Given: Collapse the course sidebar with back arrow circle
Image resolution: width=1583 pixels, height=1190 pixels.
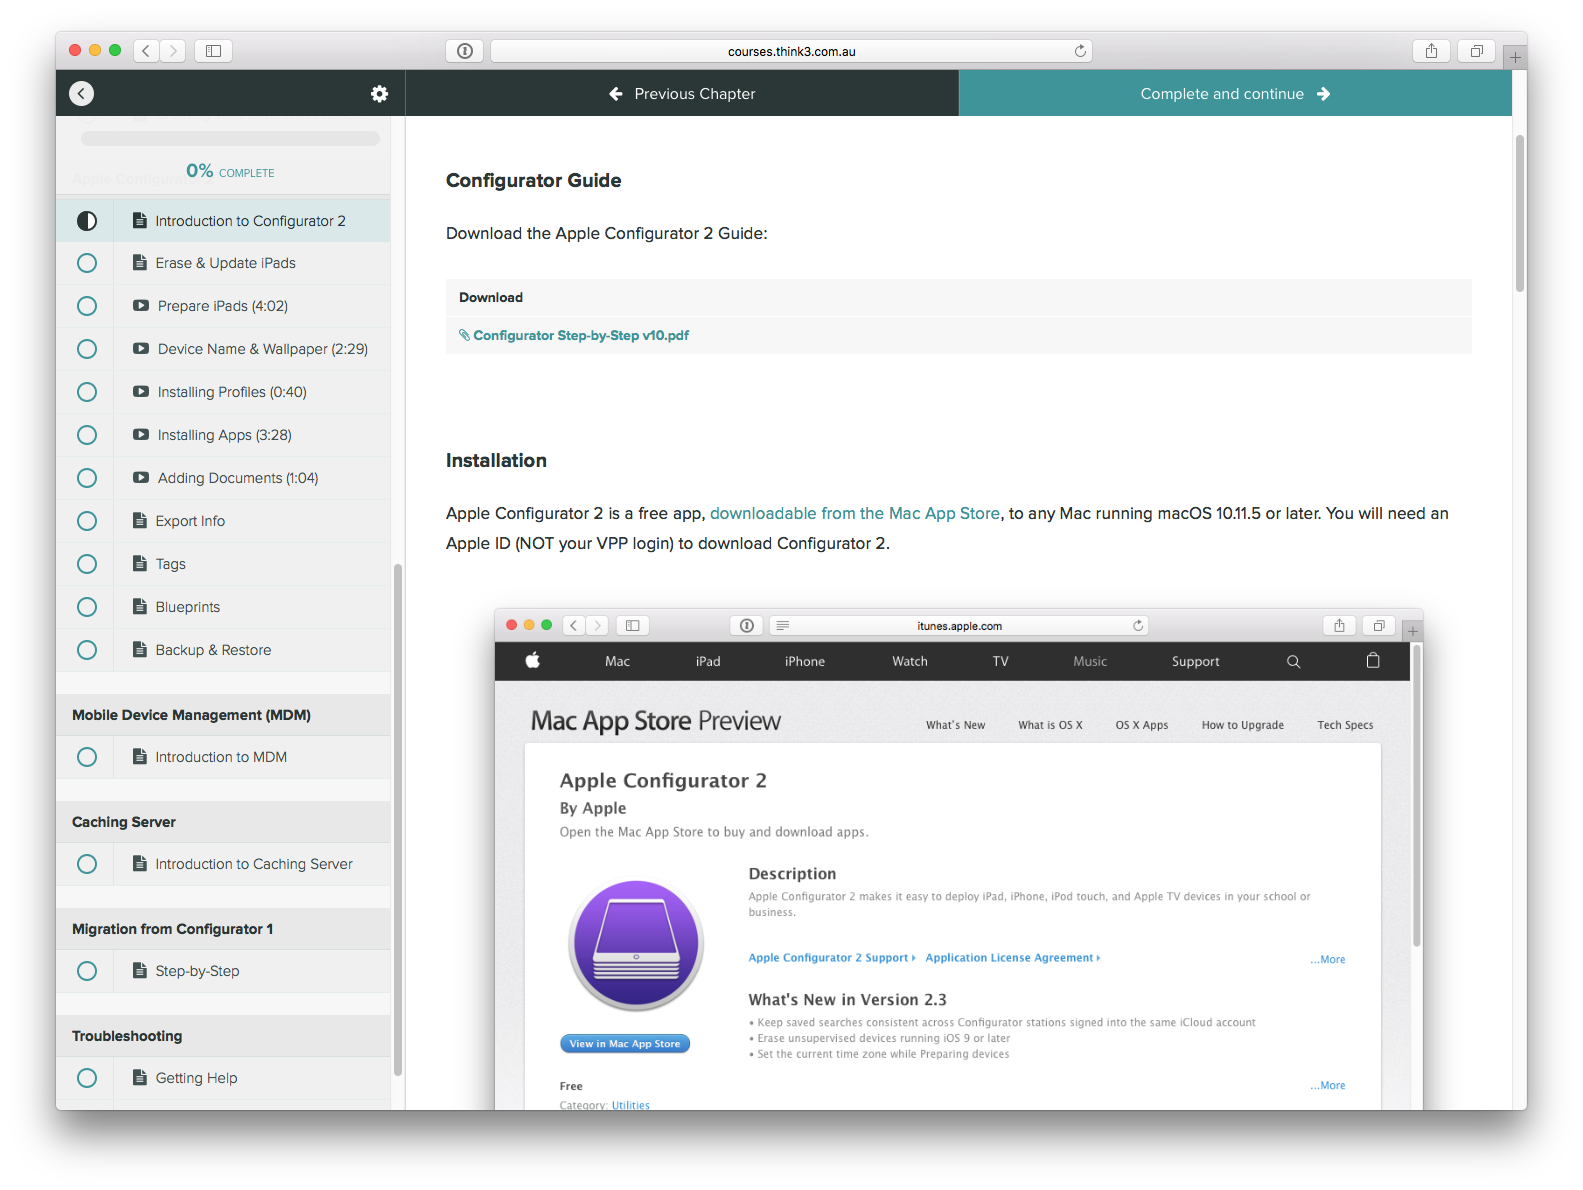Looking at the screenshot, I should [82, 93].
